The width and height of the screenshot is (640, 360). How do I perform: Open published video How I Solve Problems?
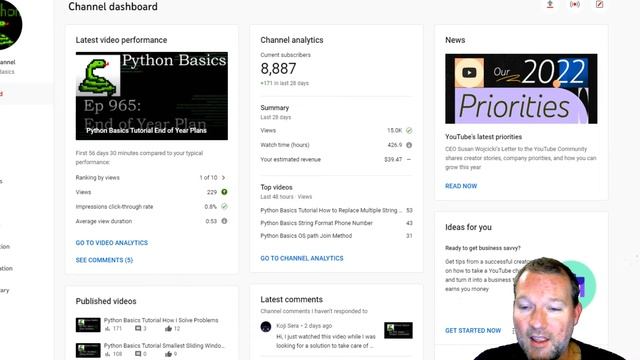pyautogui.click(x=161, y=320)
